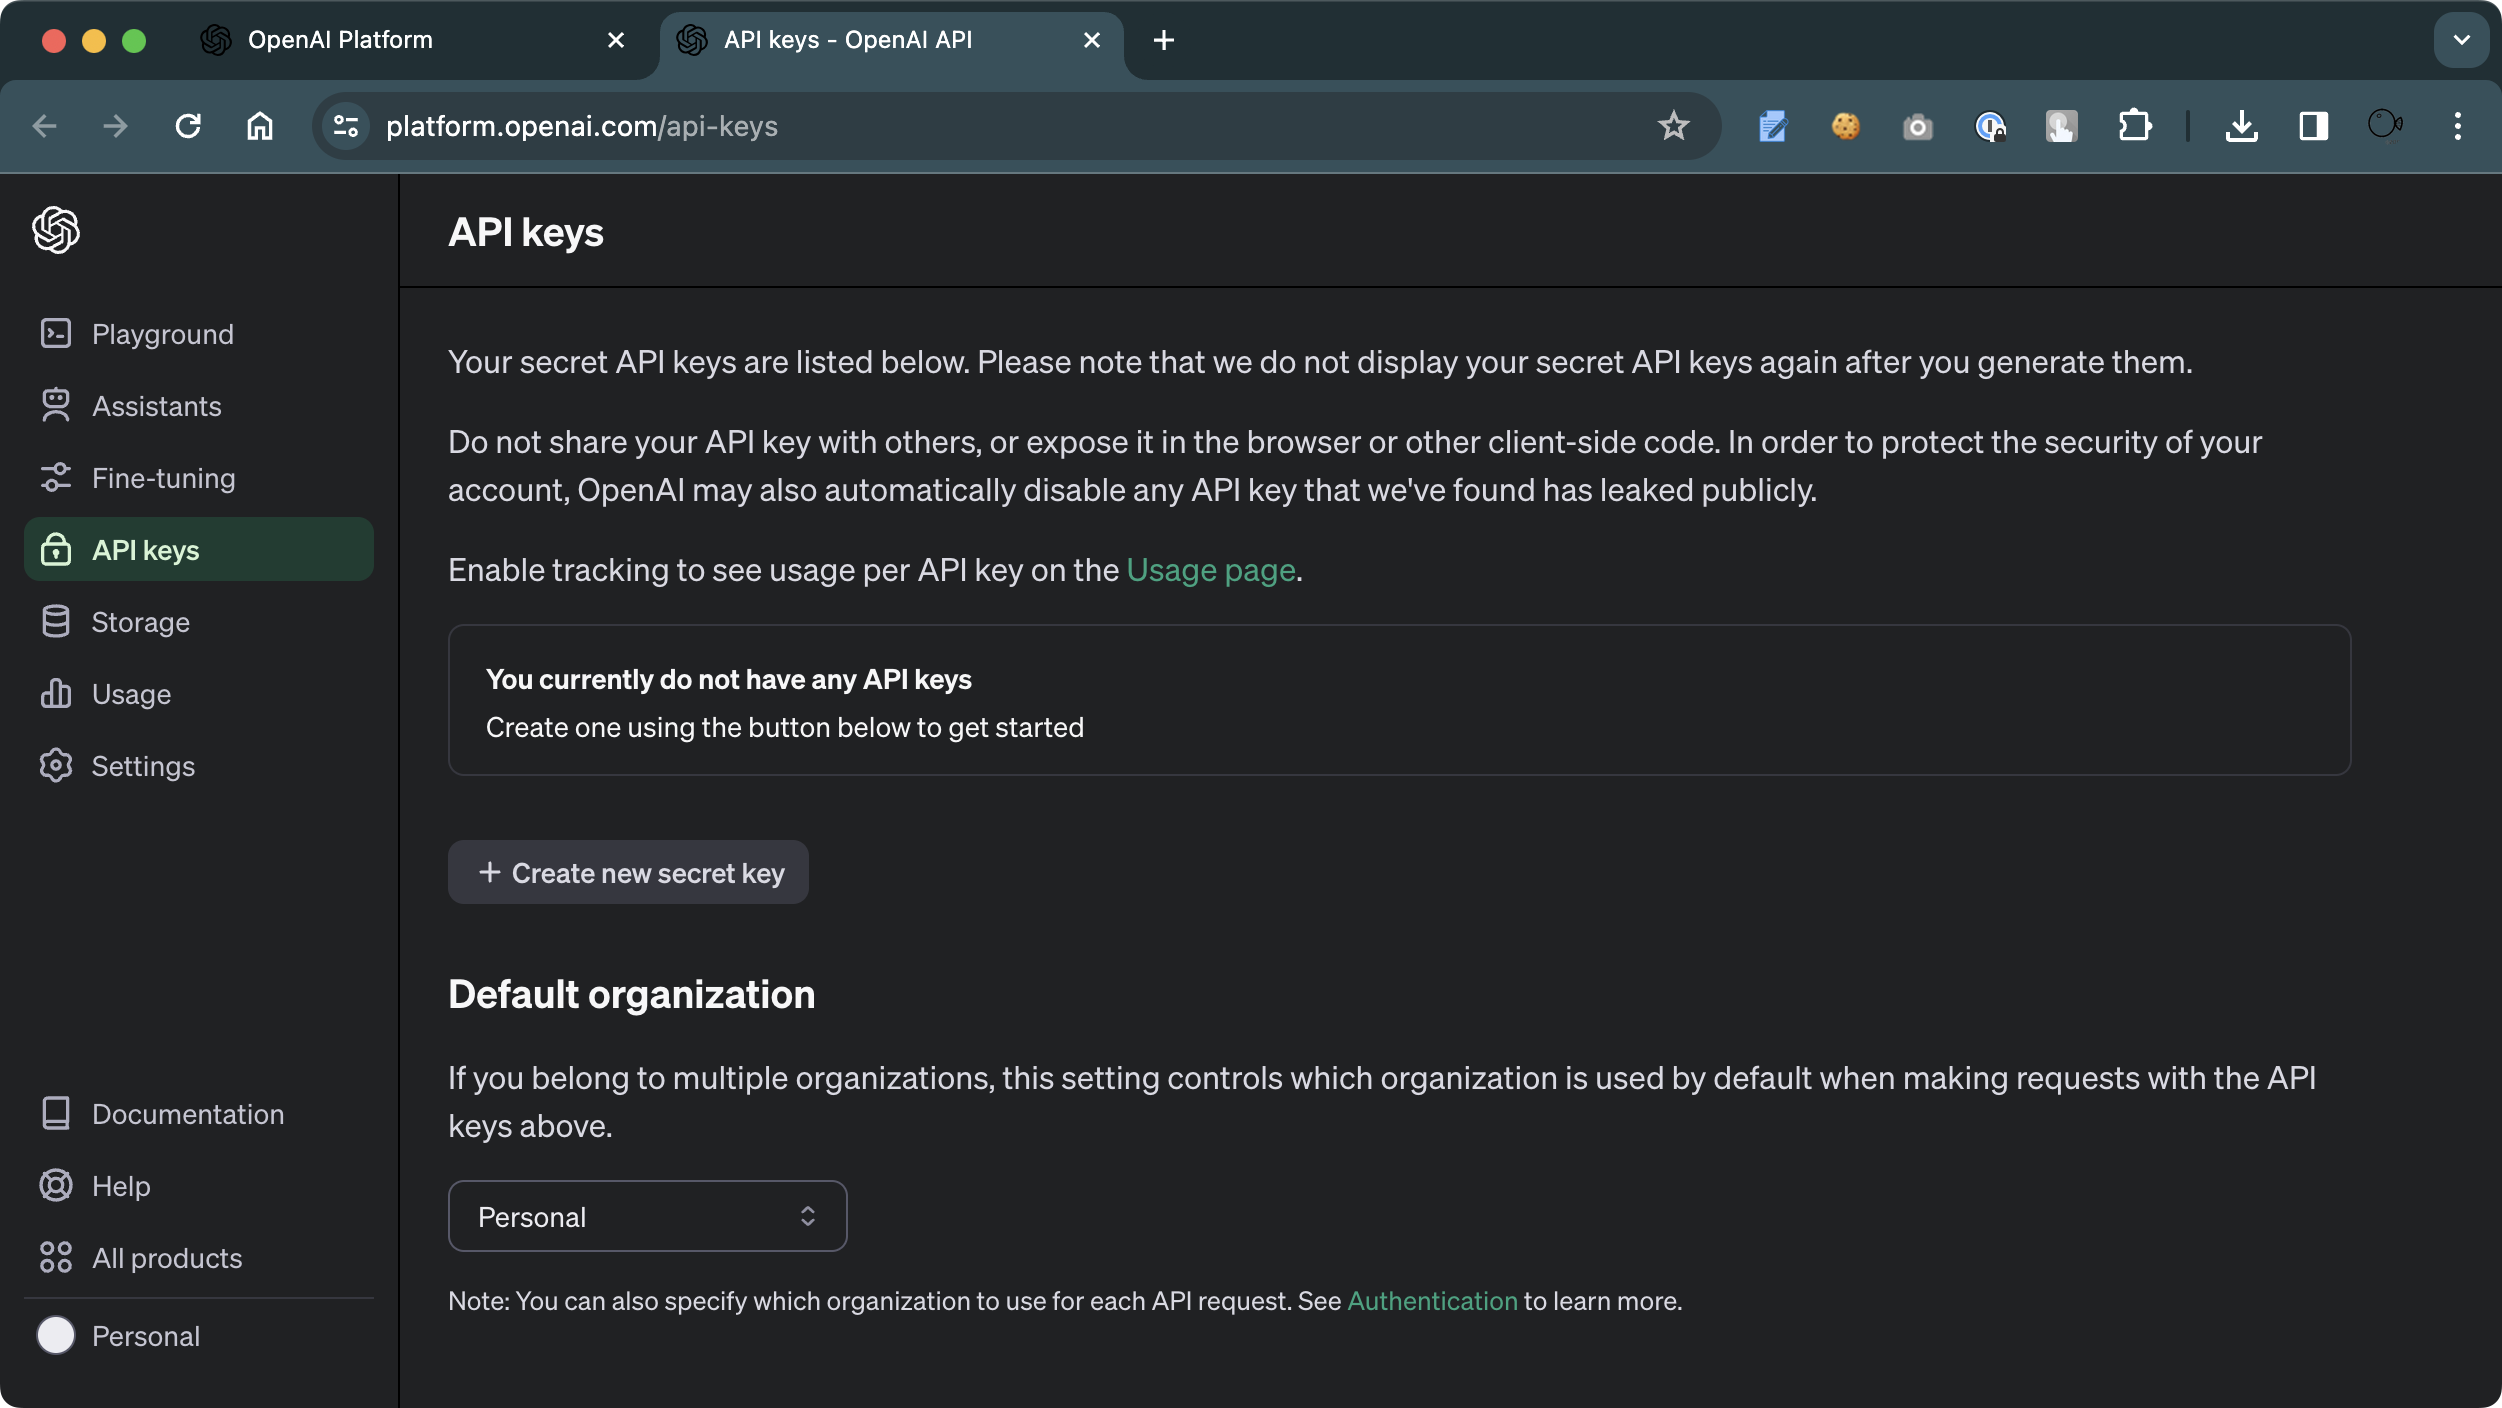Open the Usage page in the sidebar
The height and width of the screenshot is (1408, 2502).
coord(131,694)
